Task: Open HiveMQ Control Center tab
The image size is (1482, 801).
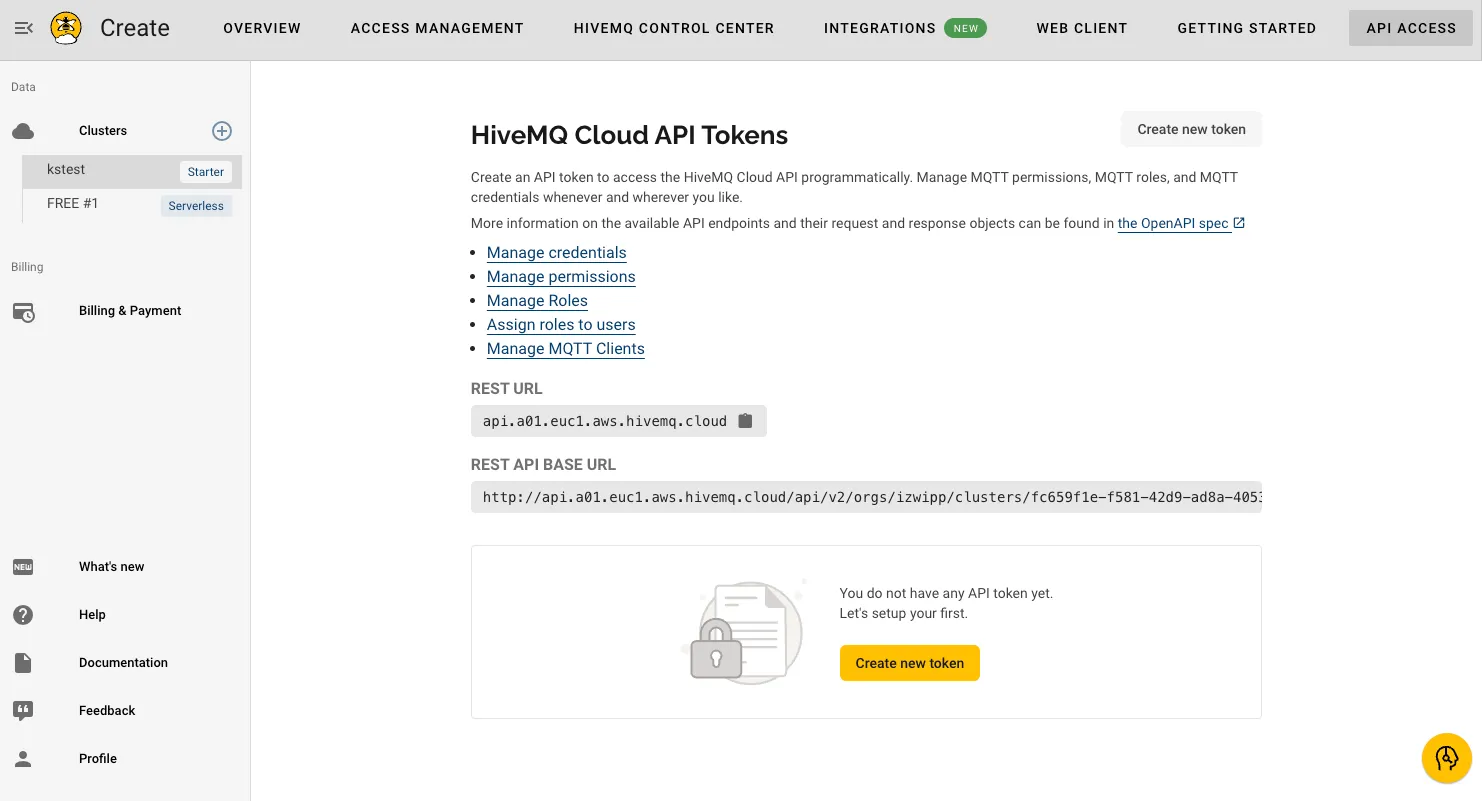Action: click(674, 28)
